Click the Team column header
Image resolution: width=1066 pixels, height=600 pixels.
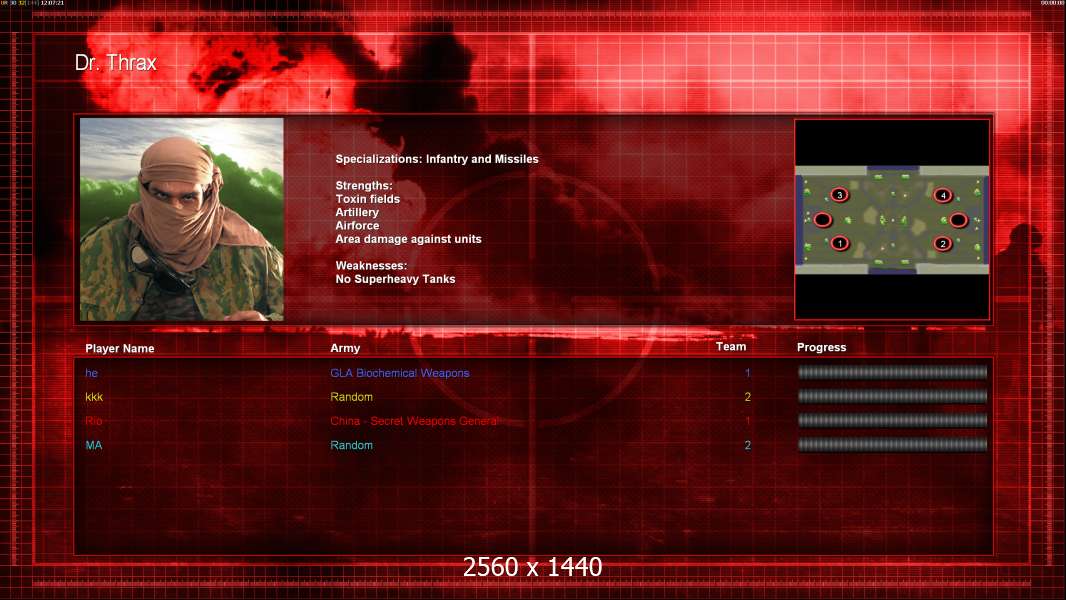731,347
